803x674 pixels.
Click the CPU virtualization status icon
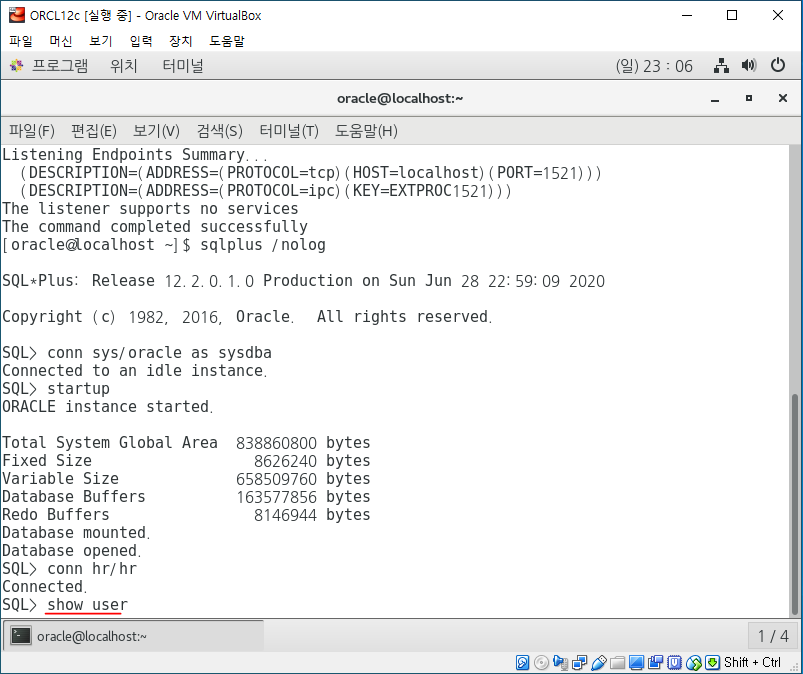[674, 662]
